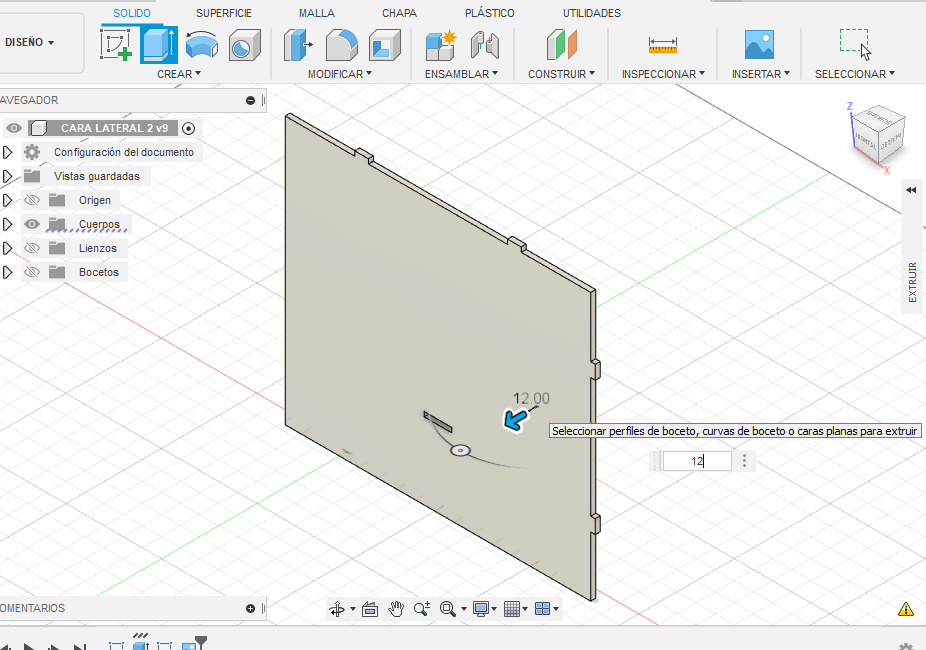Image resolution: width=926 pixels, height=650 pixels.
Task: Click the Extrude feature in timeline
Action: point(141,645)
